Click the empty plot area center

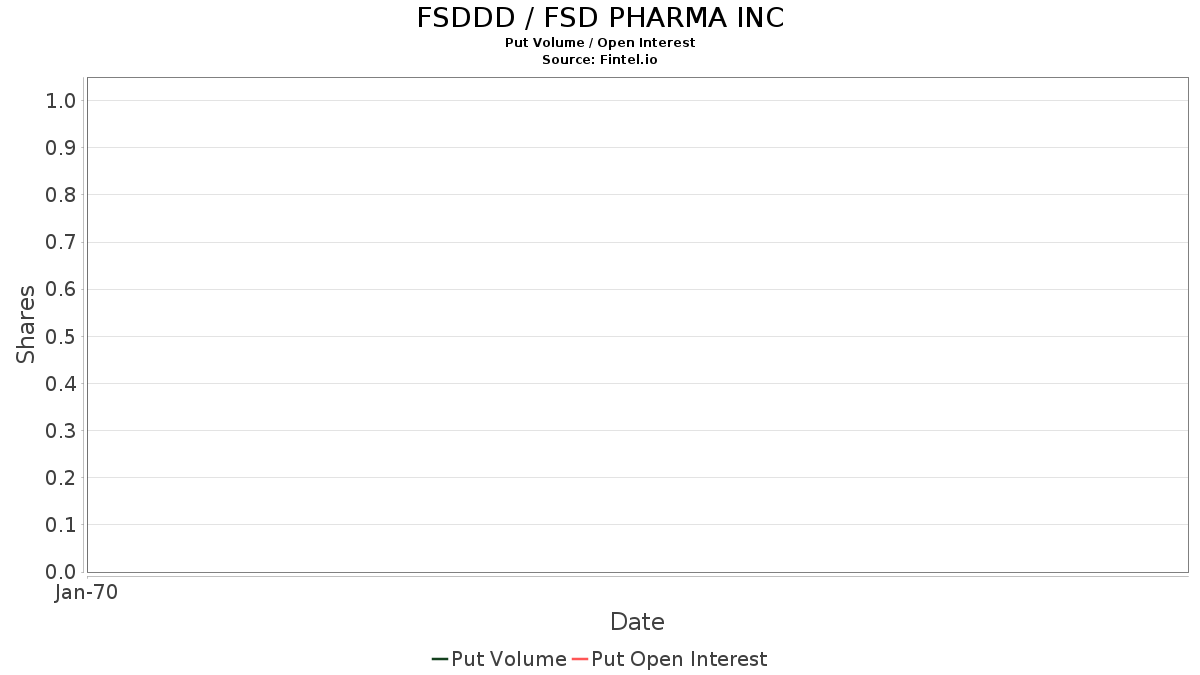coord(637,325)
